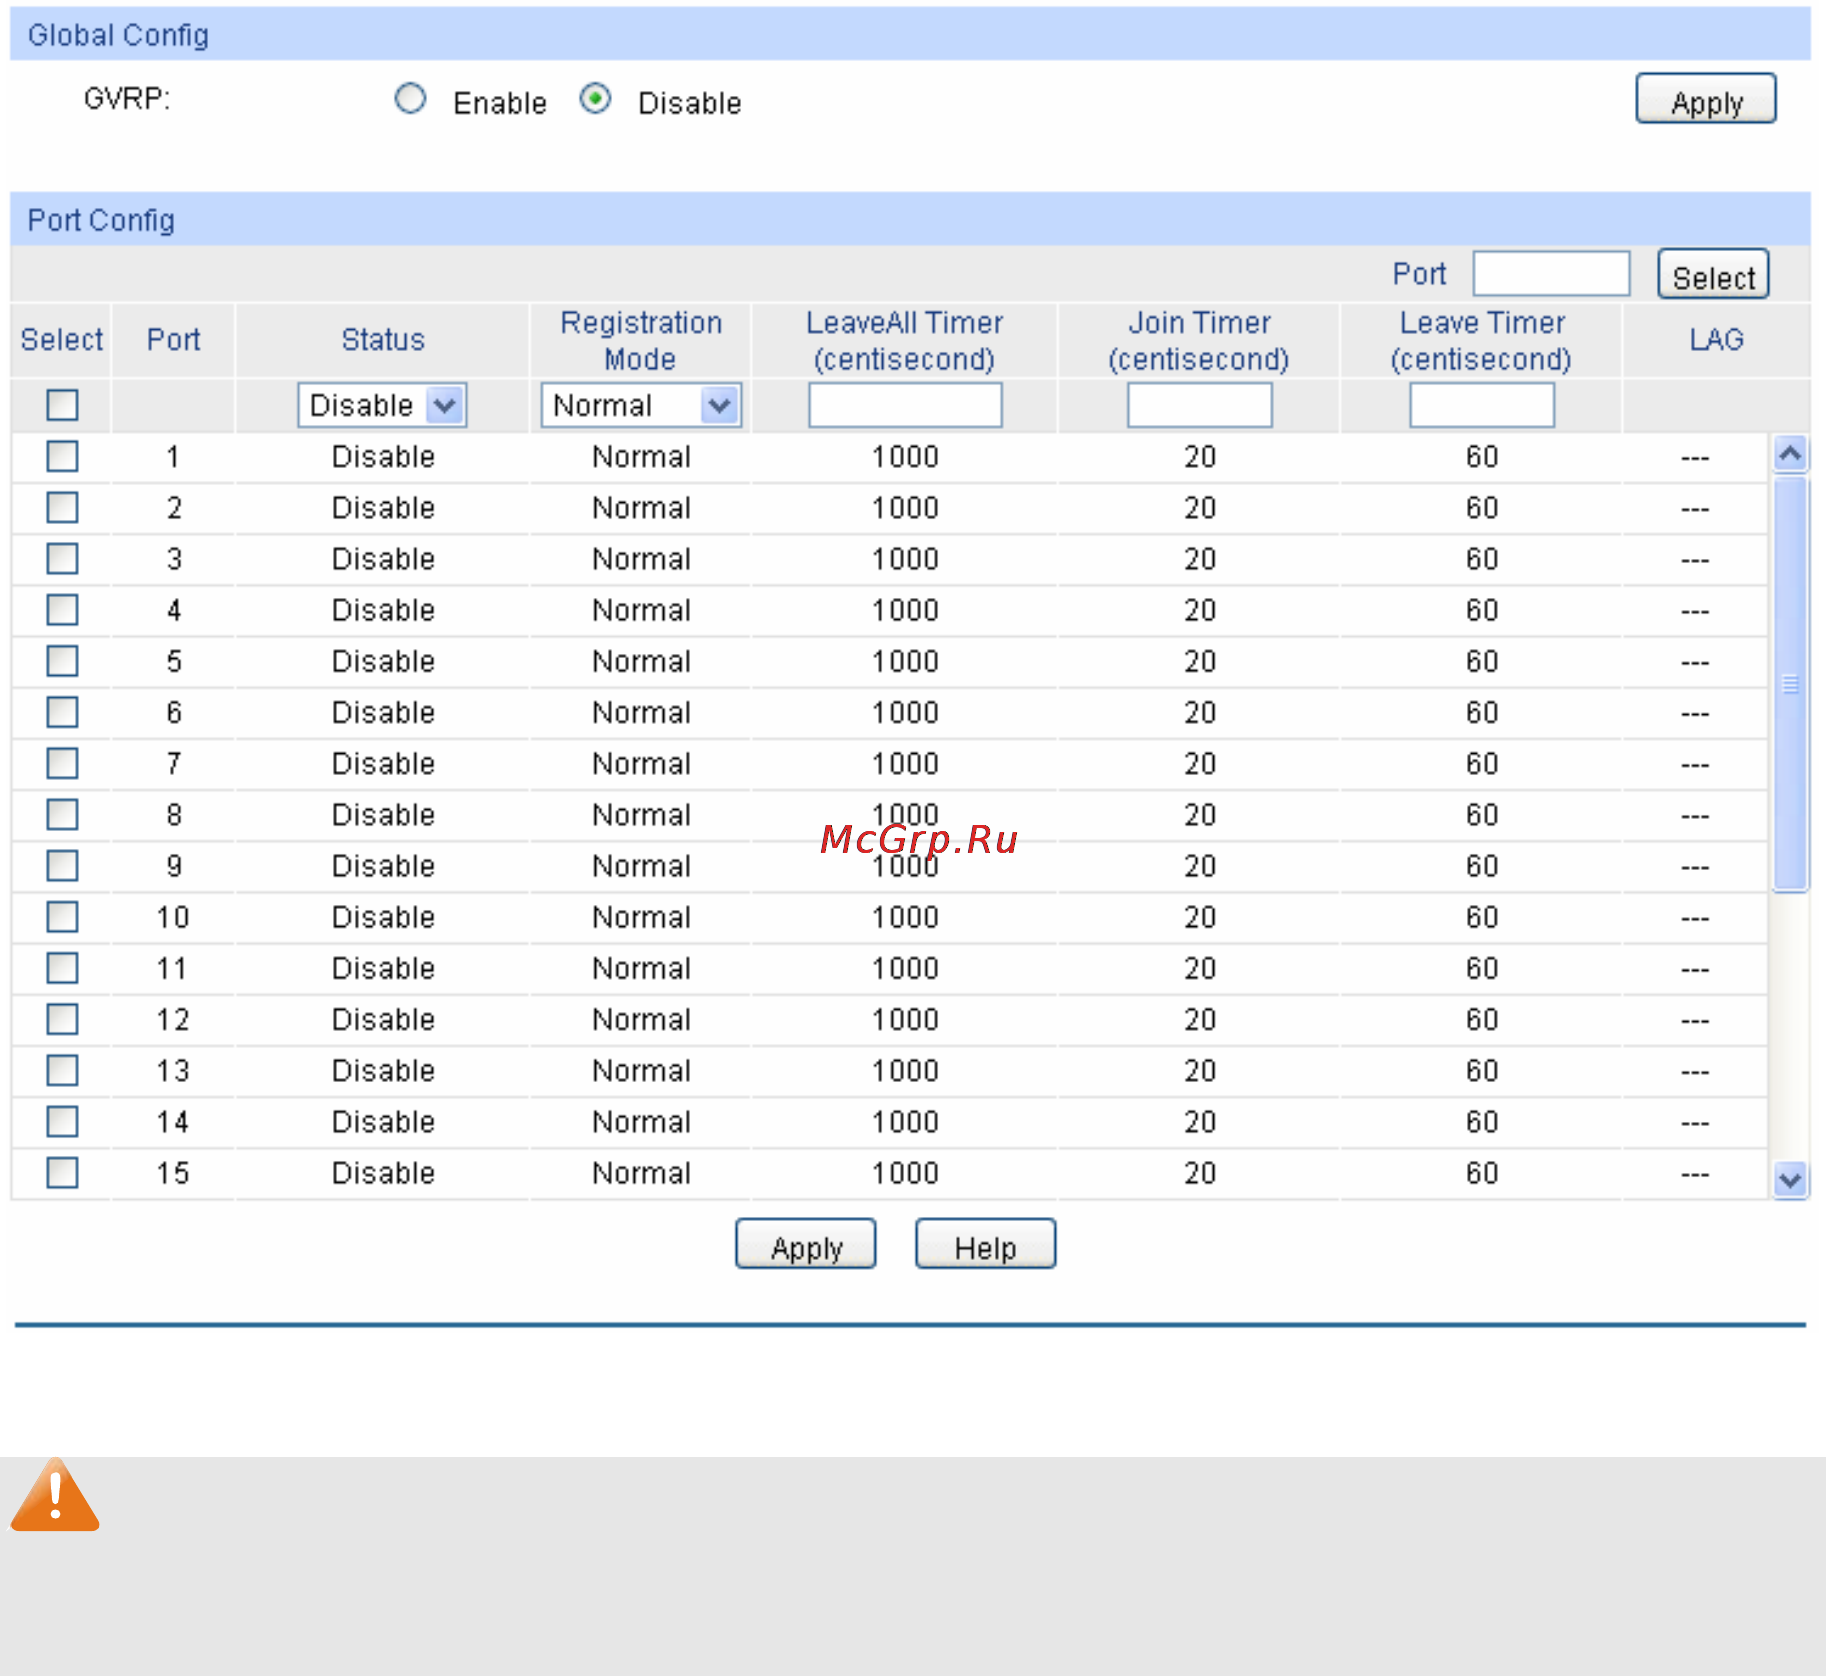Check the checkbox for port 2
Viewport: 1826px width, 1676px height.
pyautogui.click(x=62, y=508)
